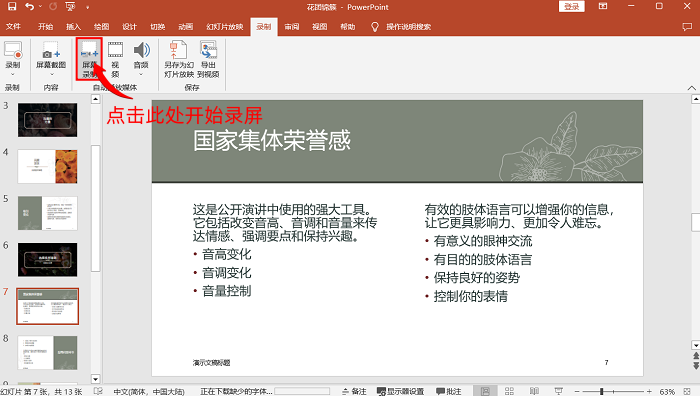Screen dimensions: 700x396
Task: Click bullet text 有意义的眼神交流
Action: pyautogui.click(x=483, y=241)
